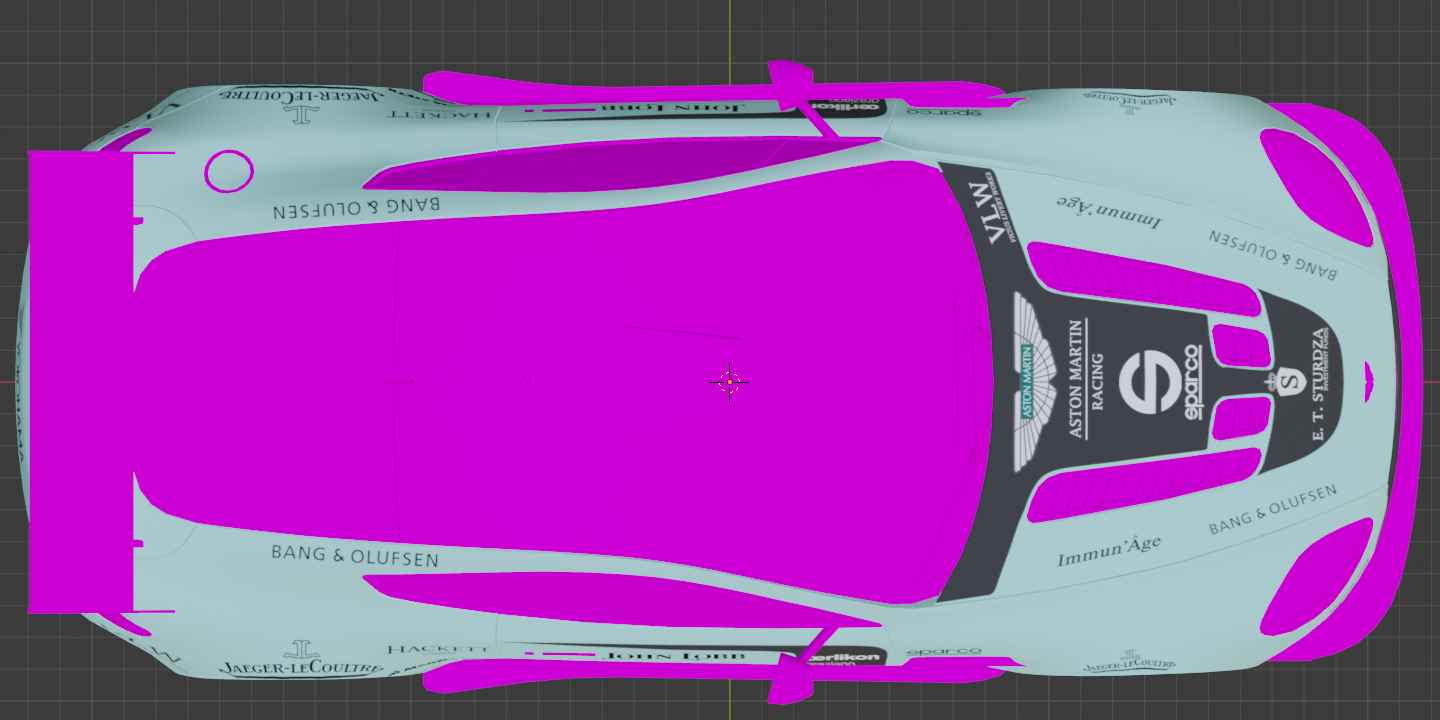Click the upright Immun'Âge decal on the hood
This screenshot has height=720, width=1440.
pyautogui.click(x=1109, y=549)
